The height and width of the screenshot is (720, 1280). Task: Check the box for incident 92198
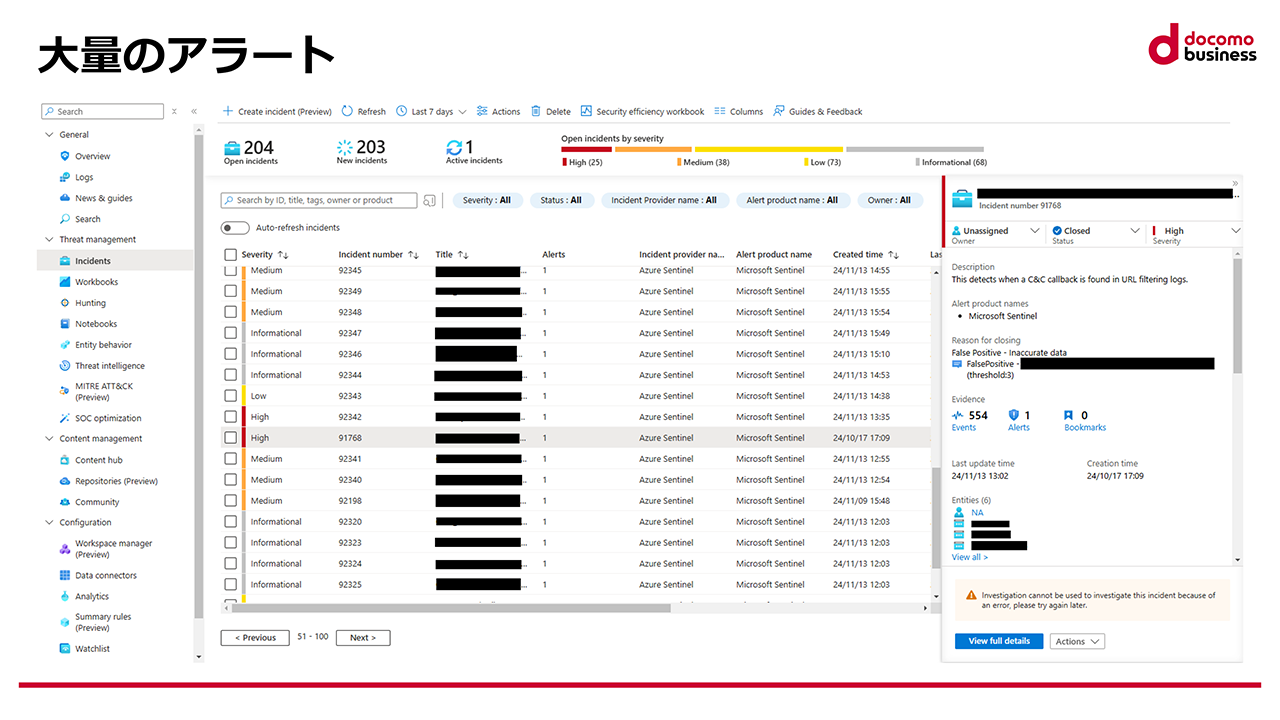[231, 501]
